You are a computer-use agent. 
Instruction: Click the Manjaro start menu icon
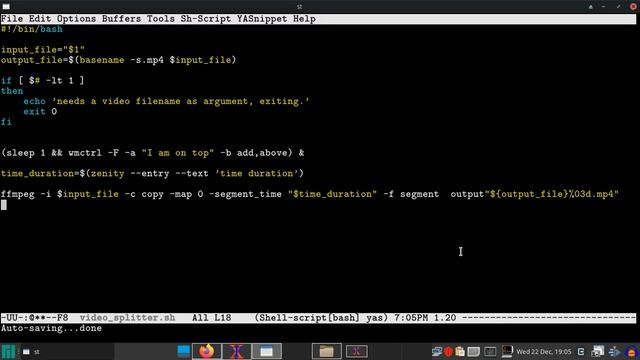[x=8, y=351]
